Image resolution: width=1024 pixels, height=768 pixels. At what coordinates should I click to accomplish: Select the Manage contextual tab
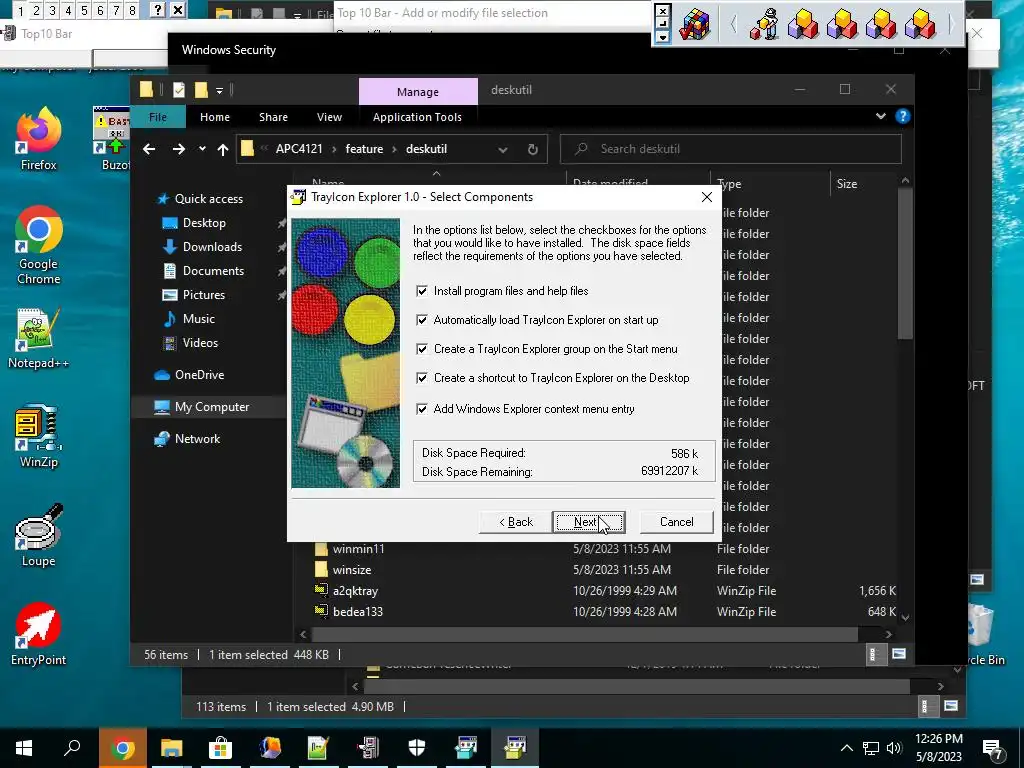coord(418,92)
